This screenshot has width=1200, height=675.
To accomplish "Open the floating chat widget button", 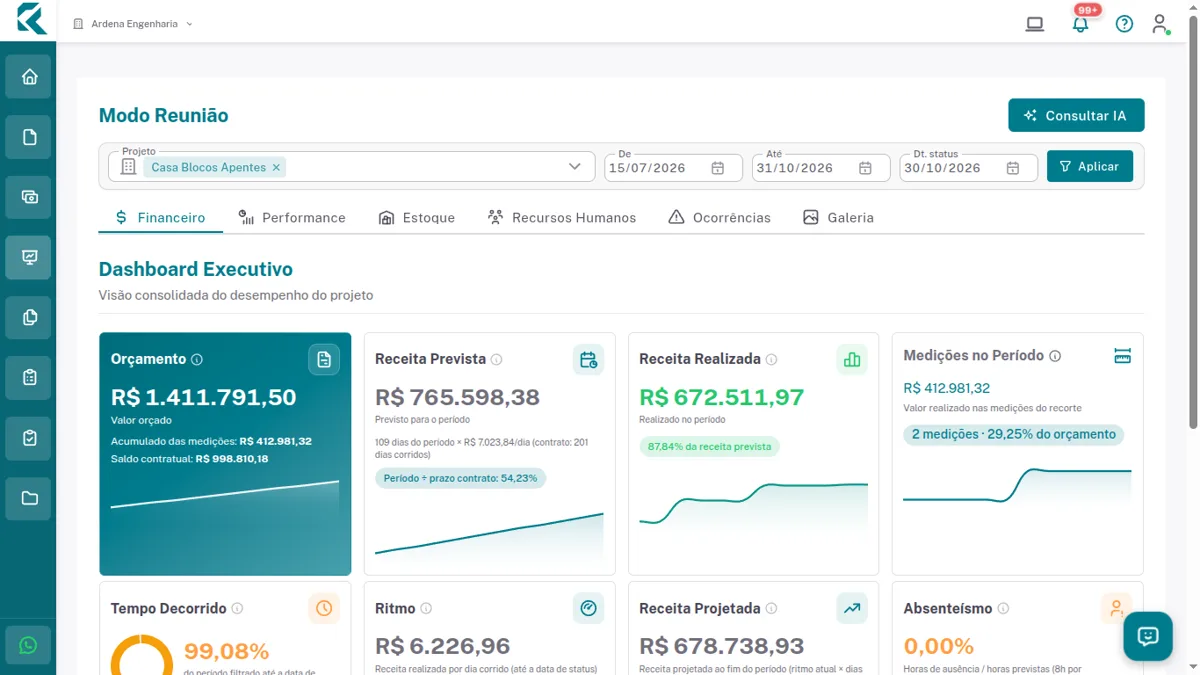I will (x=1147, y=636).
